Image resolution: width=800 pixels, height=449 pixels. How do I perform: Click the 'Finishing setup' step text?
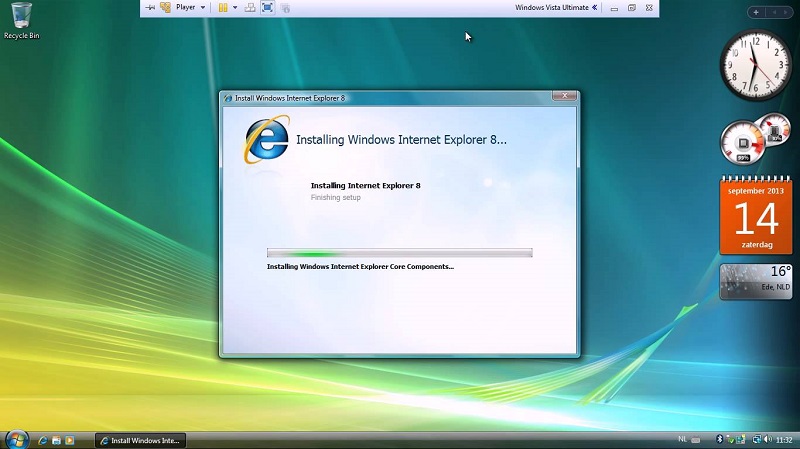pyautogui.click(x=336, y=197)
